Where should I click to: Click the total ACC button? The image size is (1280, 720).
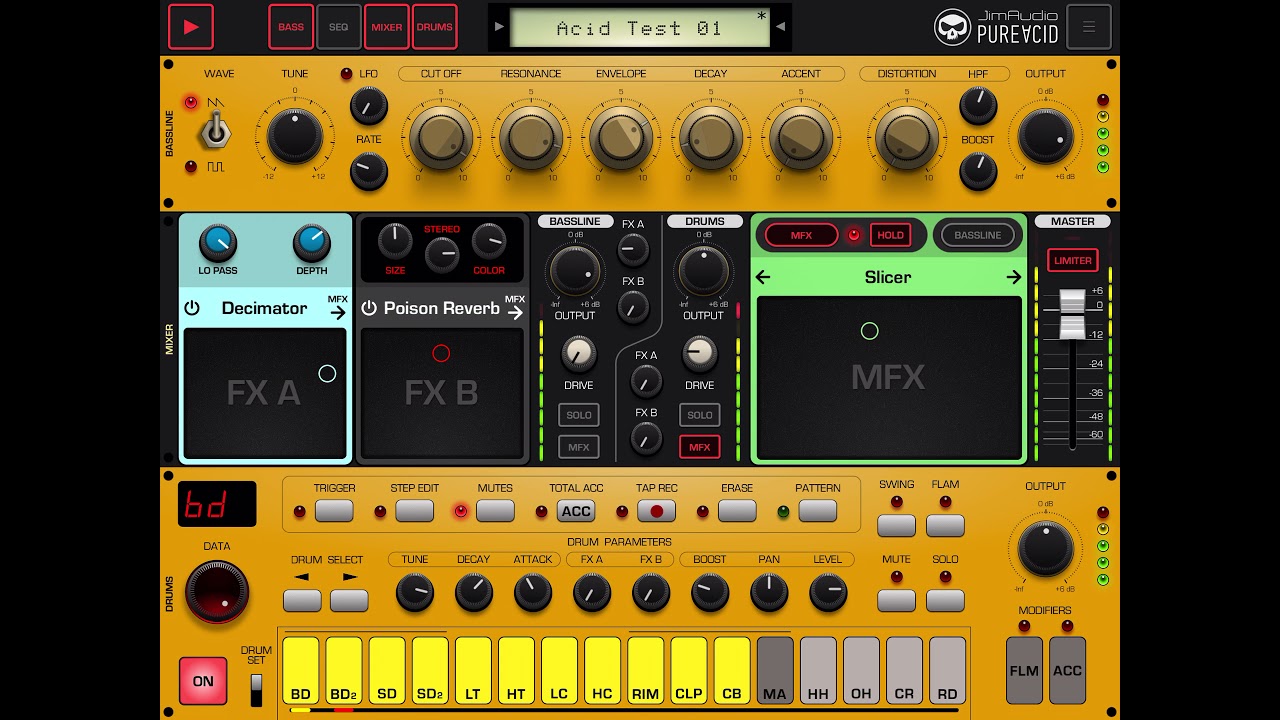[576, 511]
